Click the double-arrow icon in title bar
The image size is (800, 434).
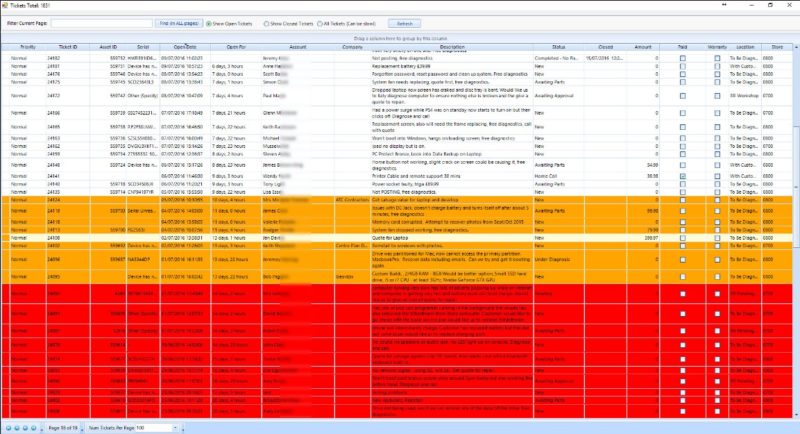[724, 5]
